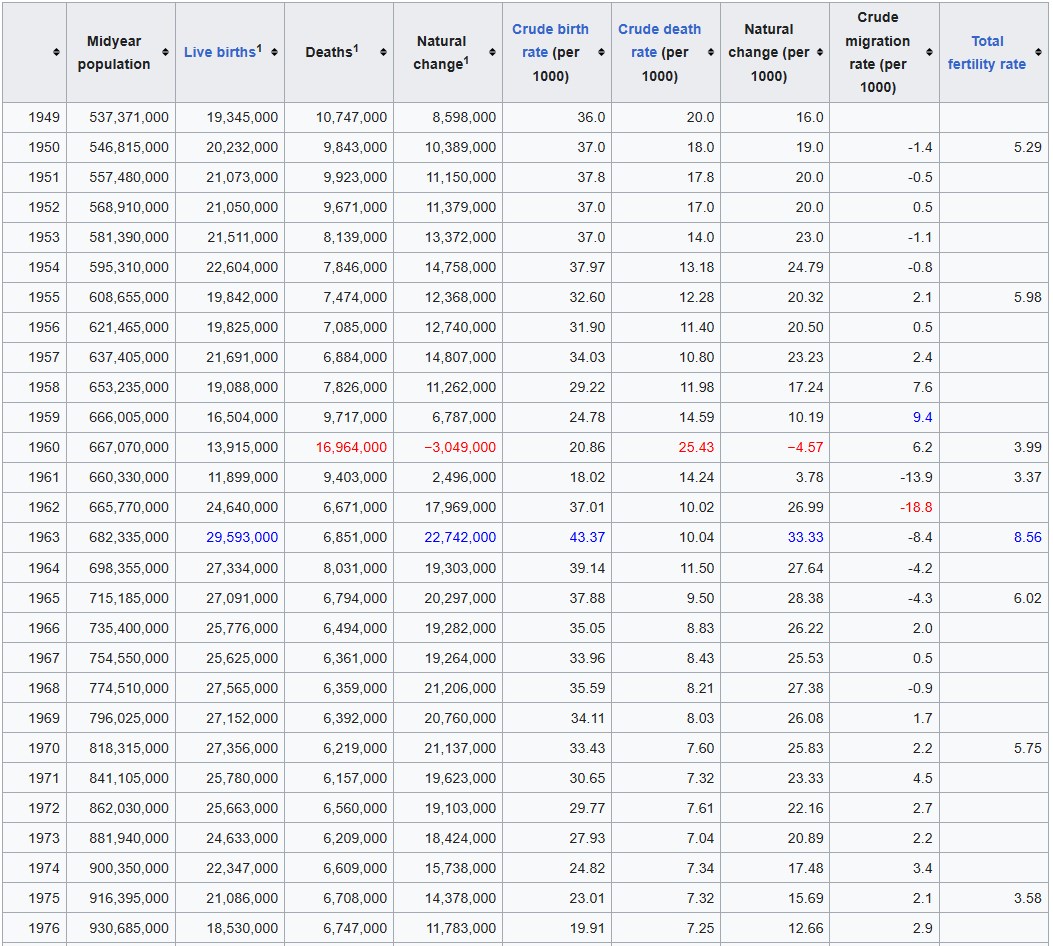Select the 537,371,000 population cell
Viewport: 1053px width, 946px height.
point(129,117)
